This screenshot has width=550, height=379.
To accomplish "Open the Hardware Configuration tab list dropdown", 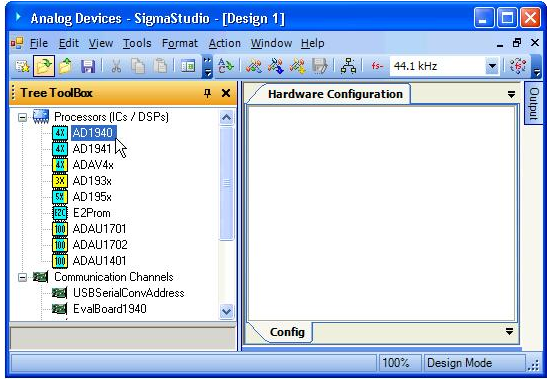I will click(x=511, y=94).
